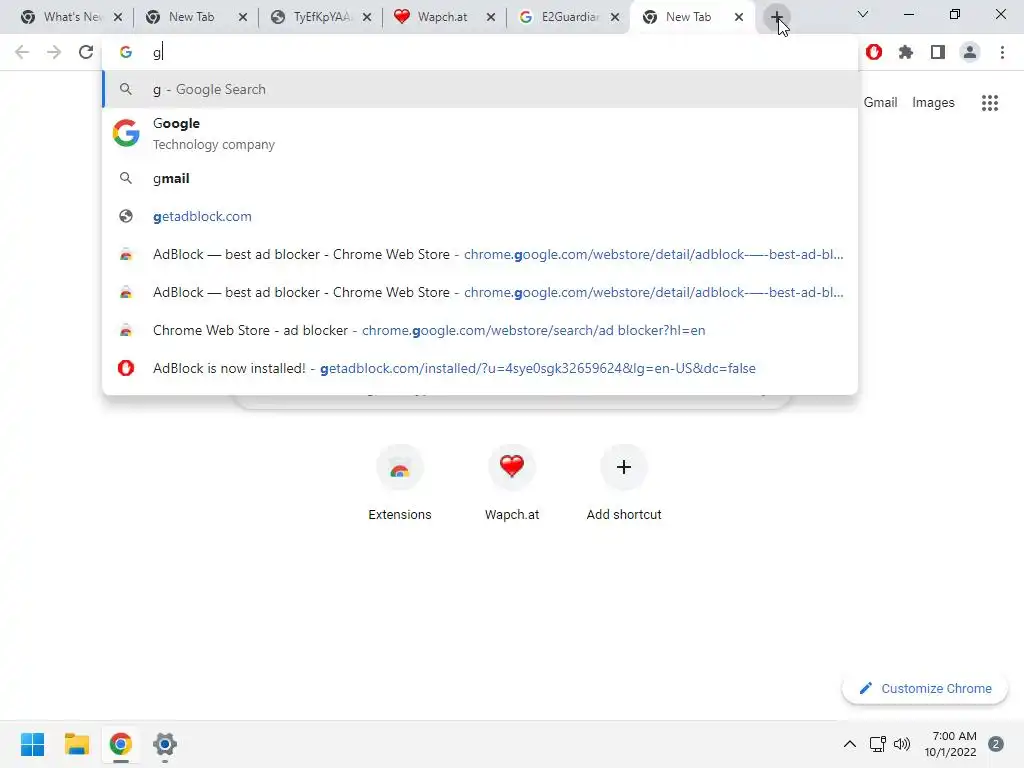This screenshot has height=768, width=1024.
Task: Open the Images link
Action: pos(933,103)
